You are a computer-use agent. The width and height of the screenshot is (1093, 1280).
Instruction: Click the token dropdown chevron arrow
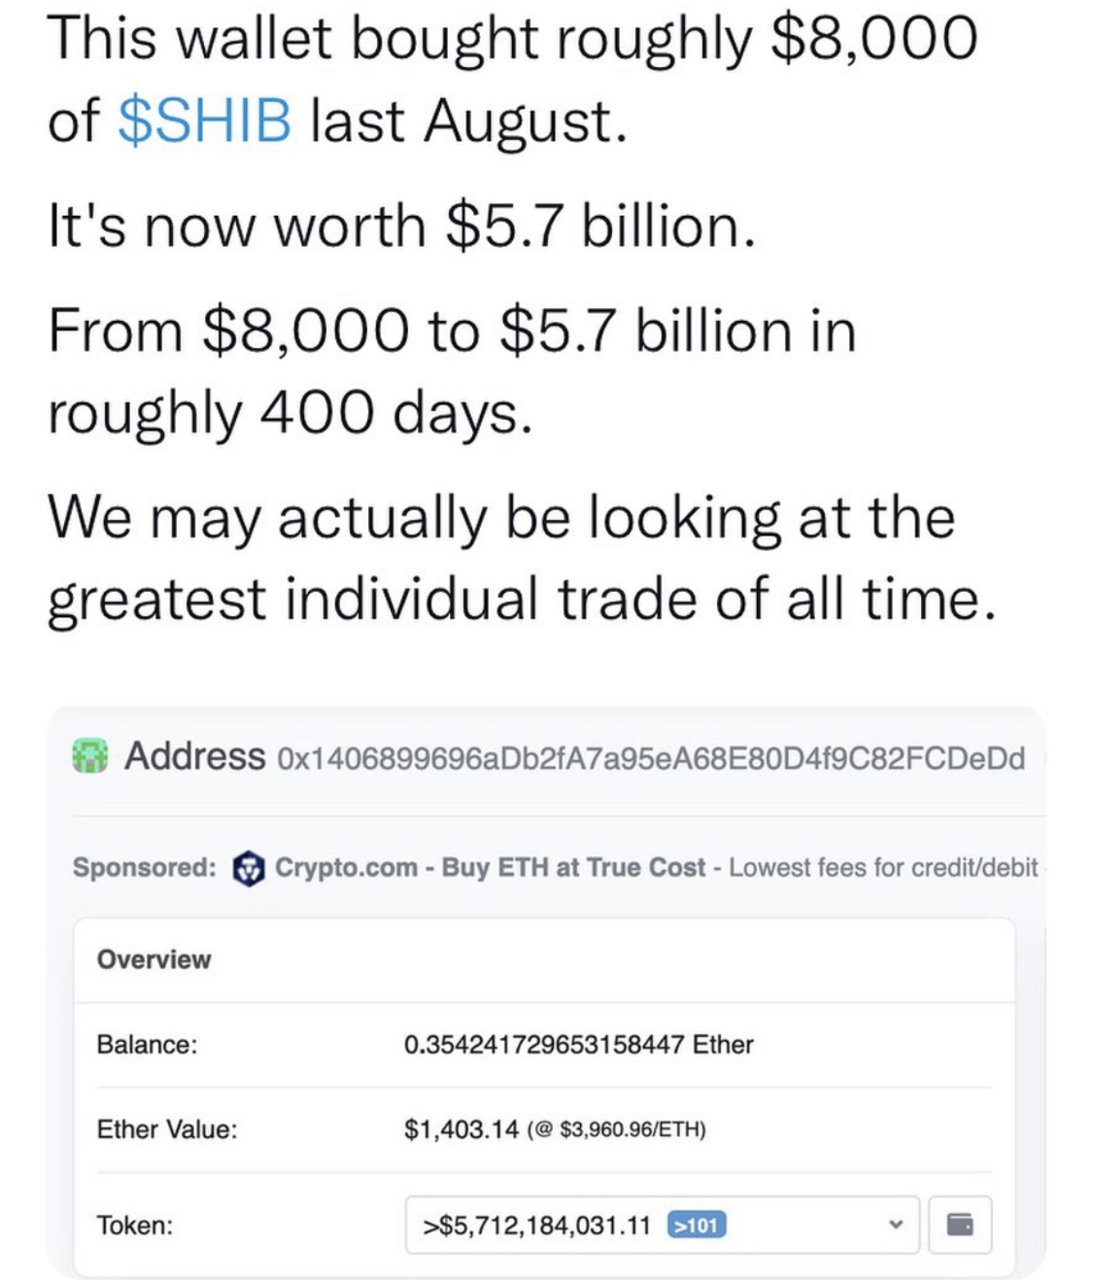pos(896,1224)
